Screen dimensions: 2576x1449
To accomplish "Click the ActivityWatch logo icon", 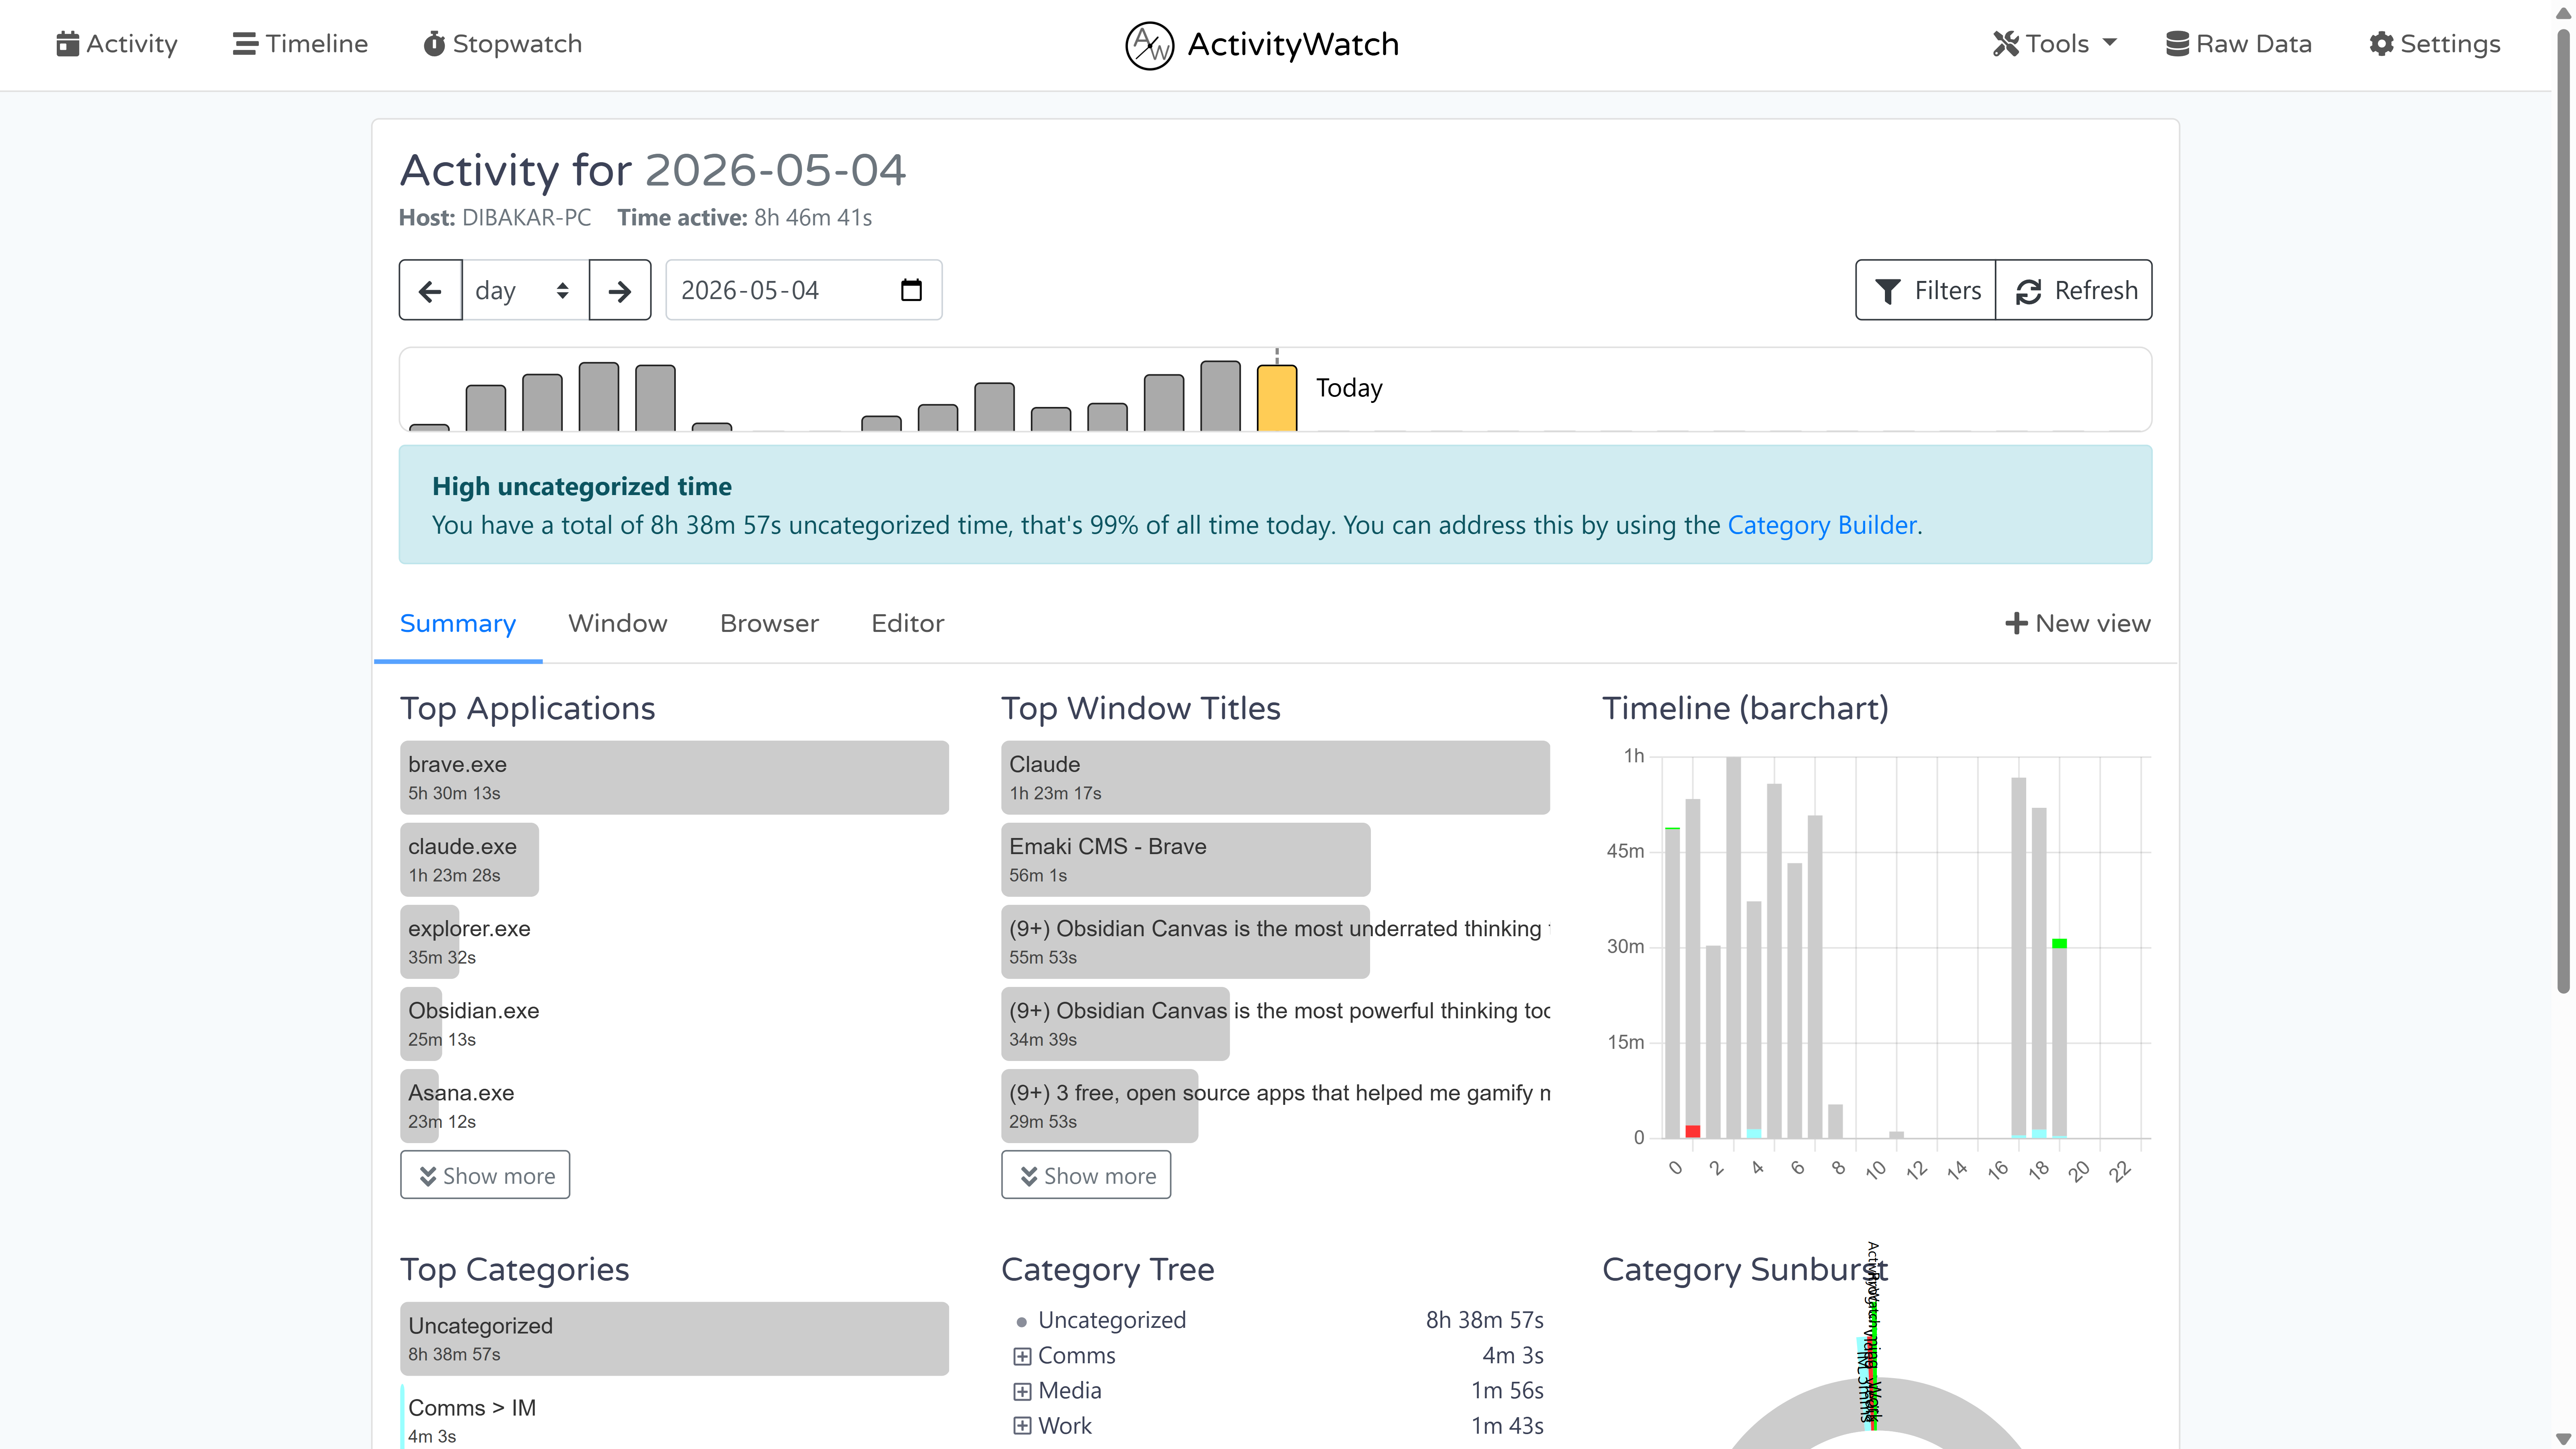I will [x=1149, y=45].
